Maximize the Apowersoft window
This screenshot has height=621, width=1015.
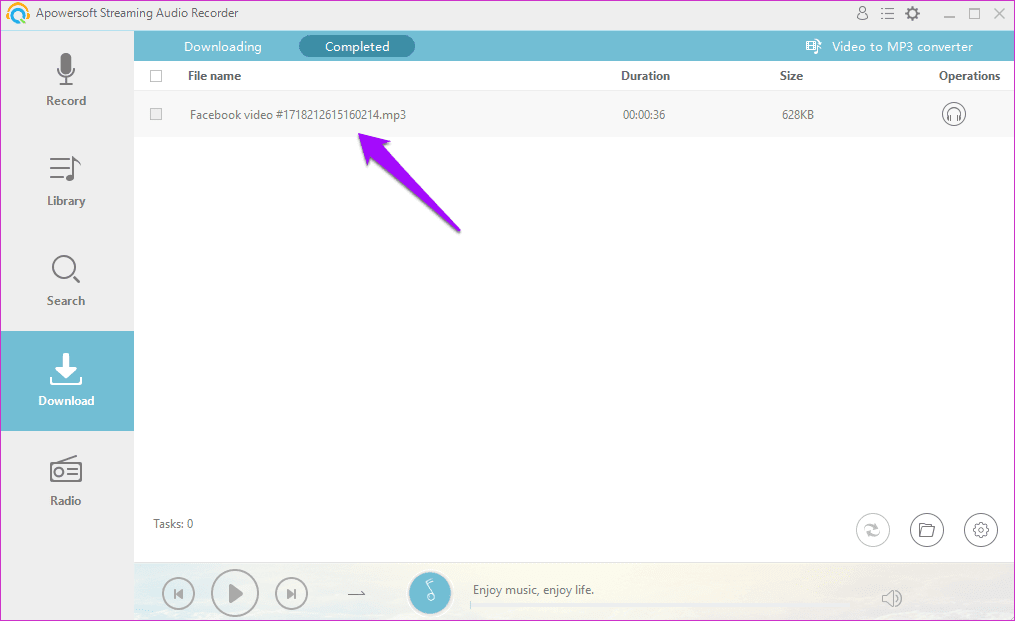point(974,14)
